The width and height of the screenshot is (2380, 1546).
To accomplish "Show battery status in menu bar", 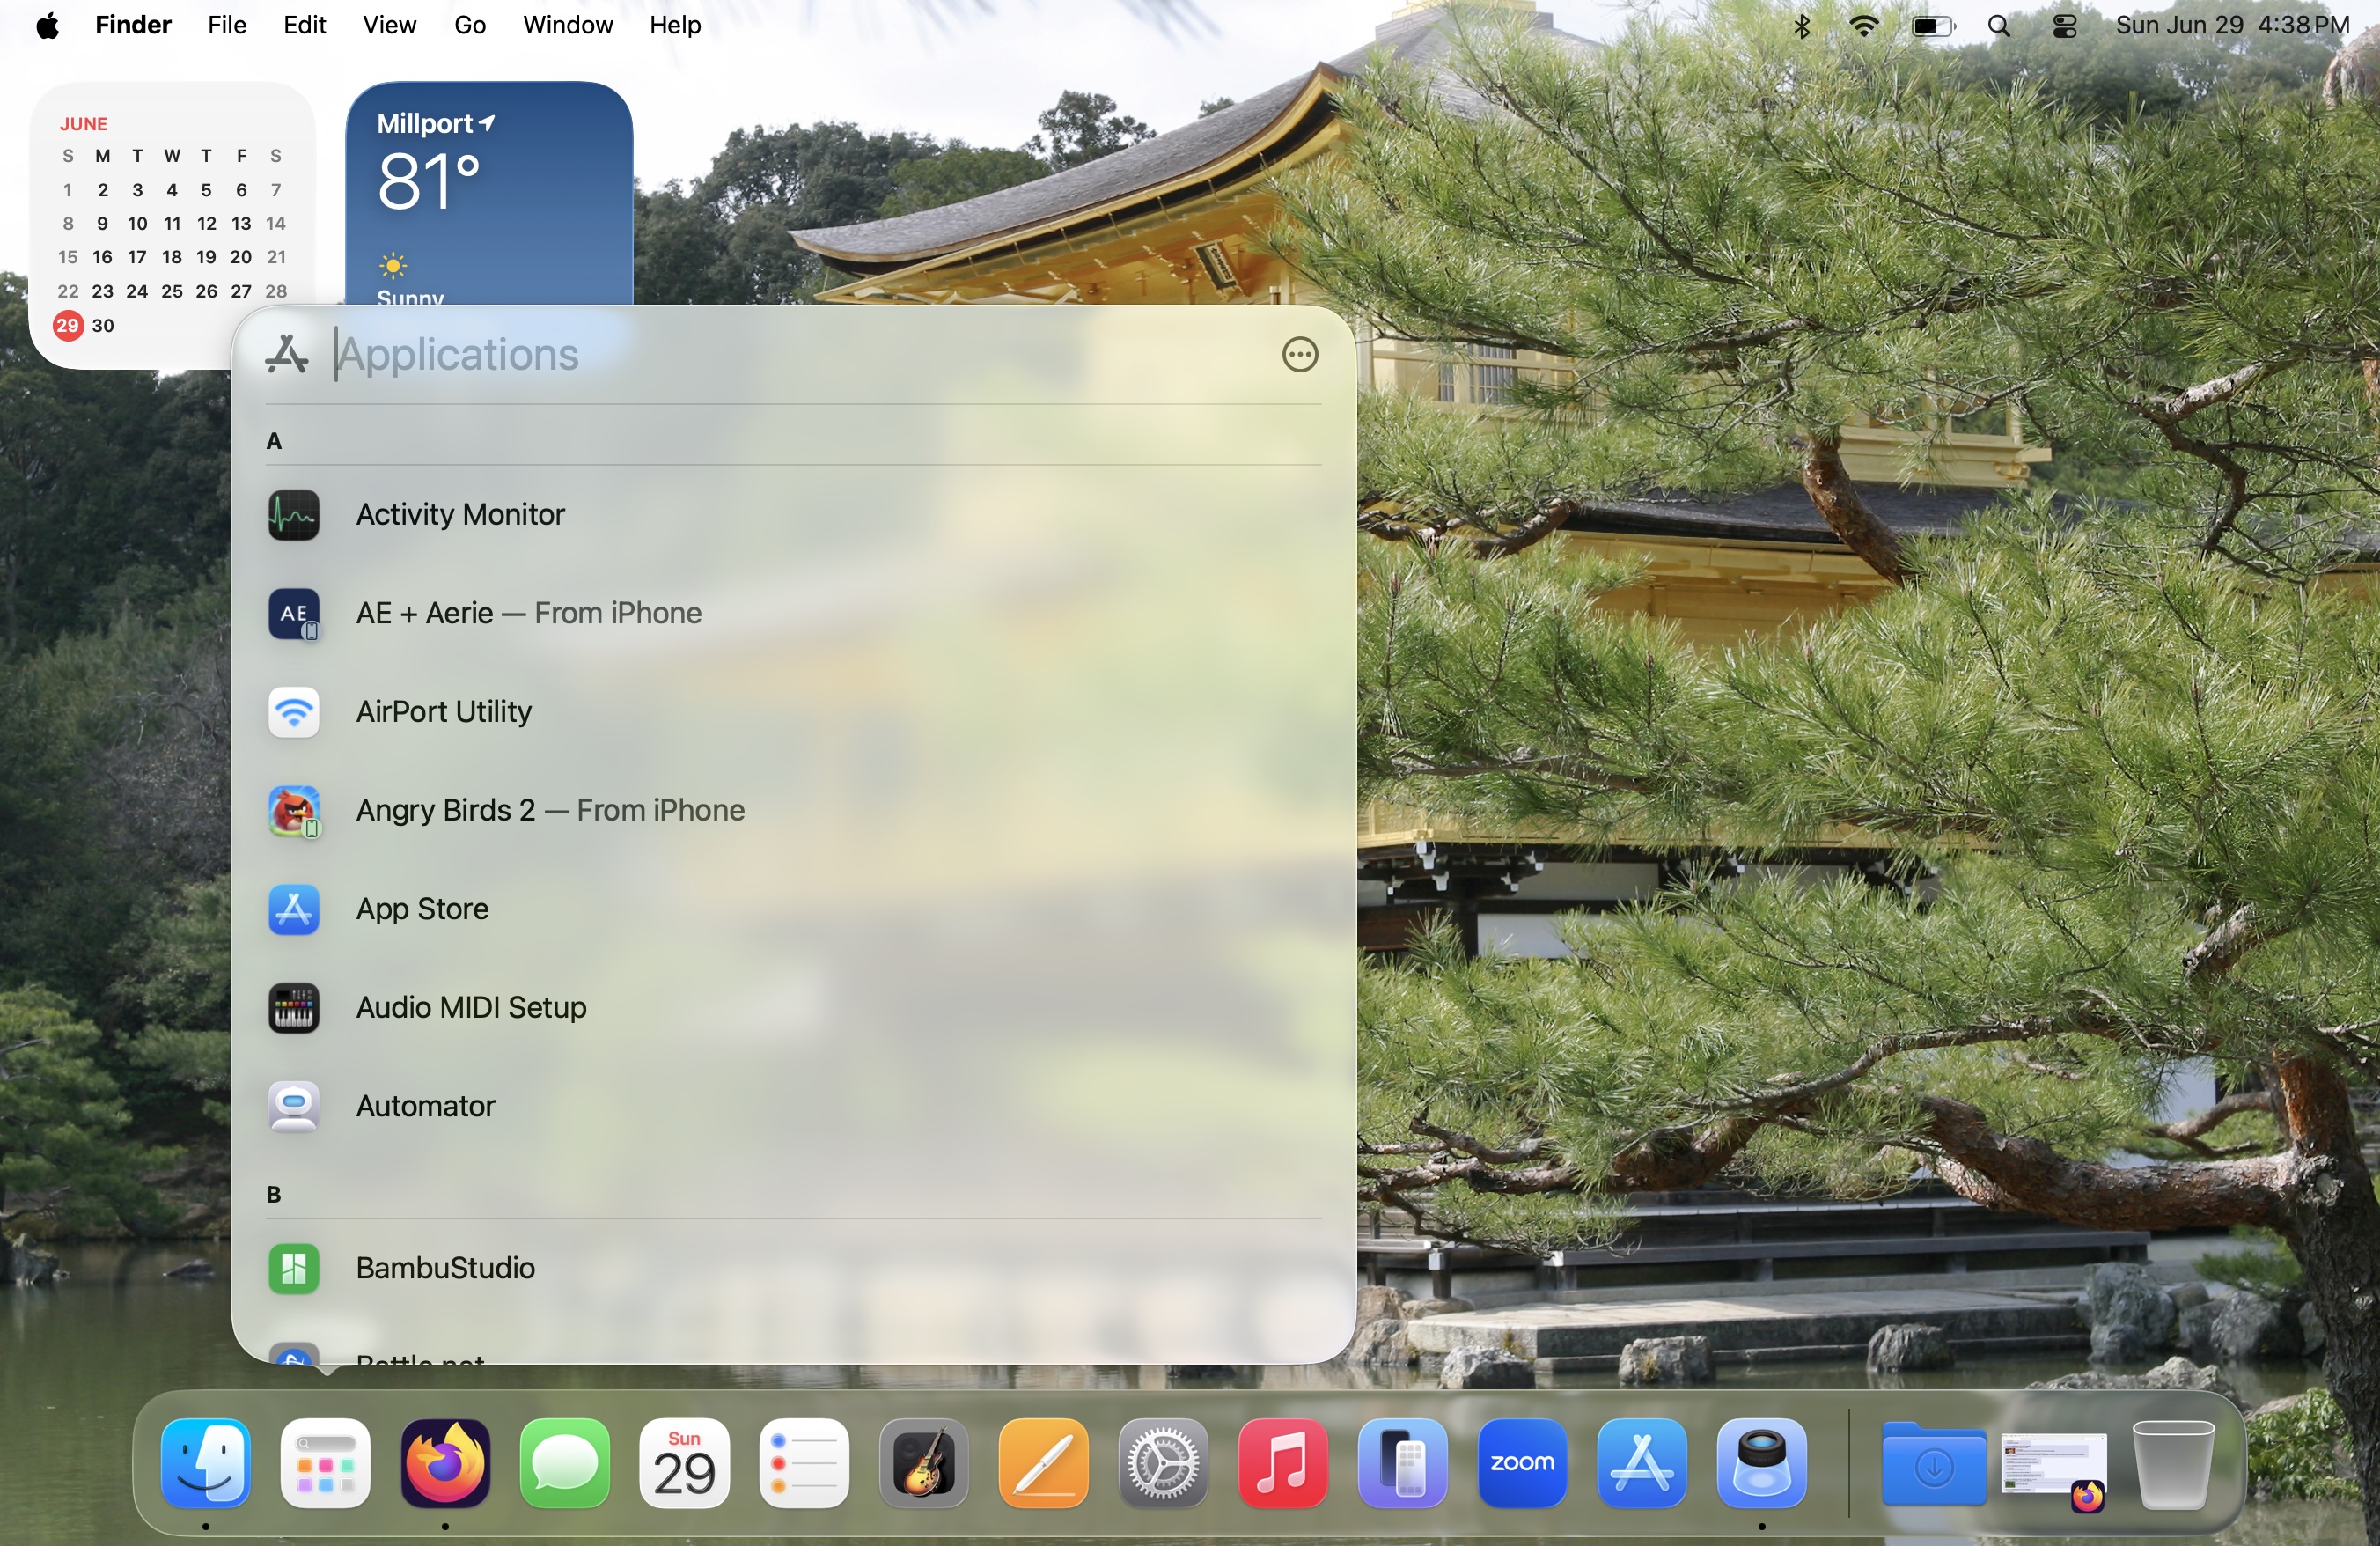I will [1932, 26].
